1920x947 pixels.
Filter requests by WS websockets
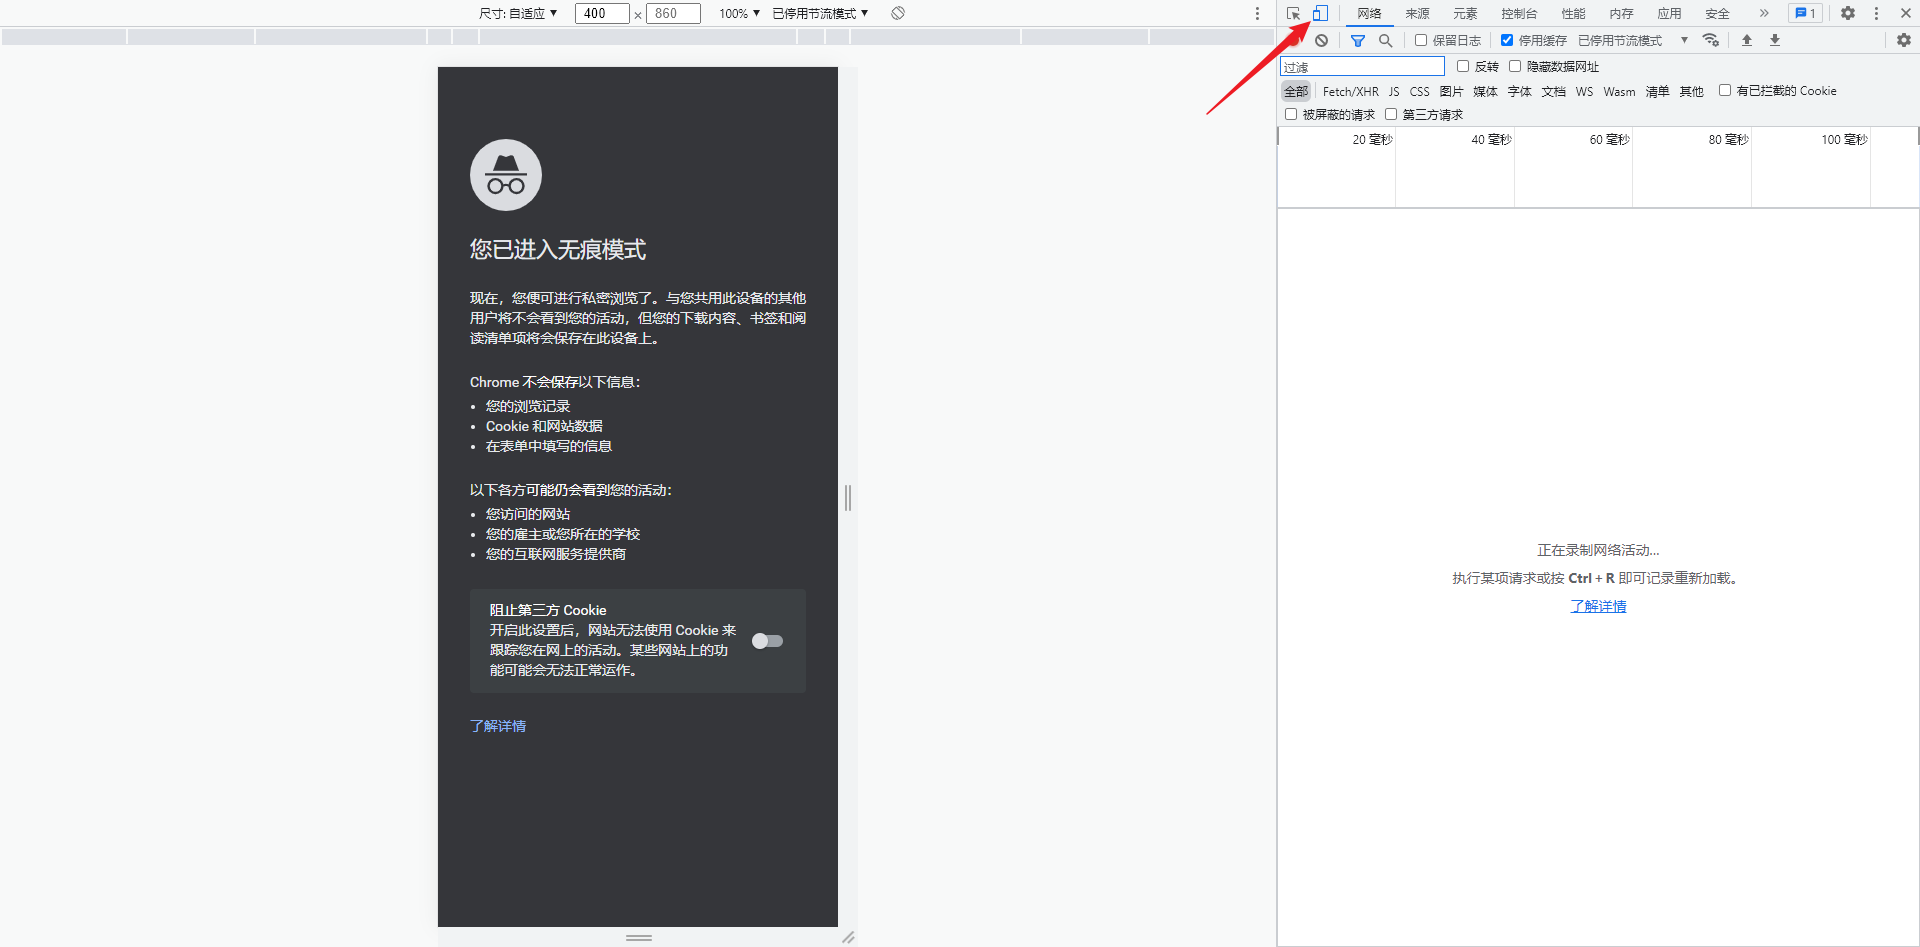[1584, 91]
